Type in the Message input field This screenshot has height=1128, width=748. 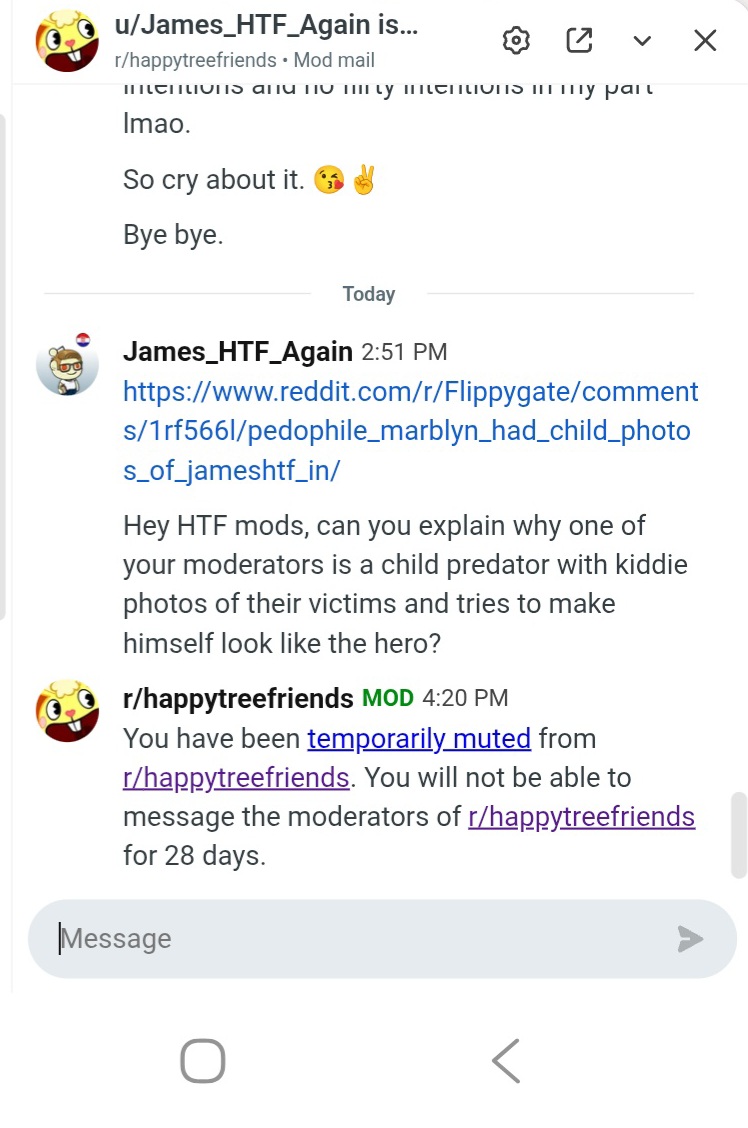(x=360, y=938)
